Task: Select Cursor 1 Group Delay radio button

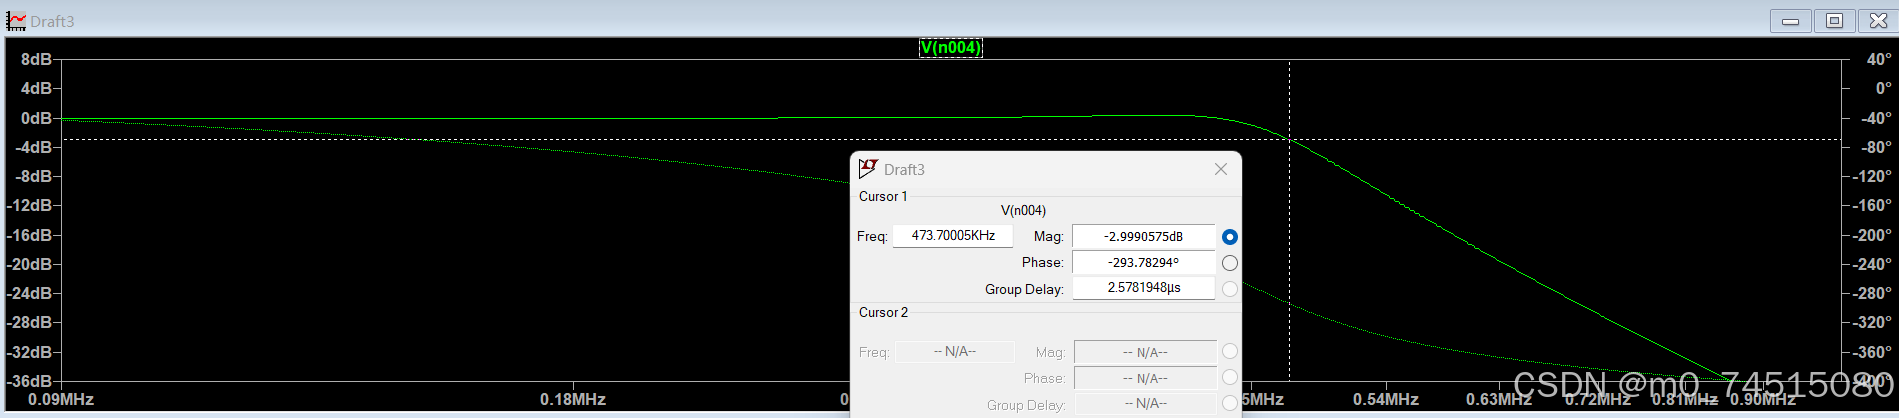Action: (1230, 289)
